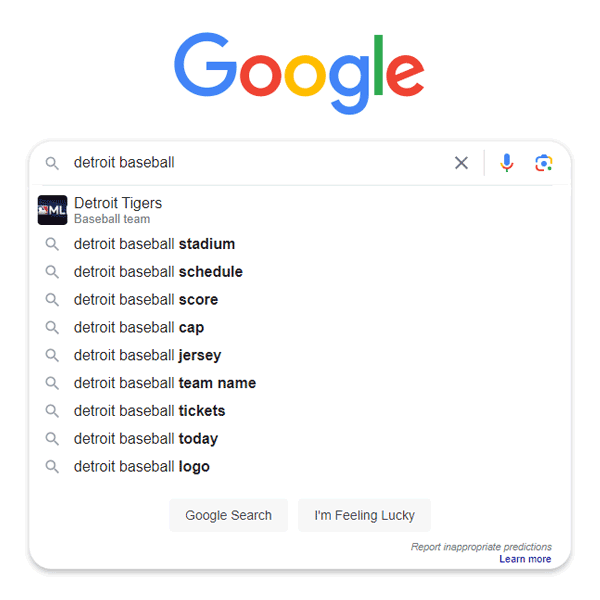The height and width of the screenshot is (600, 600).
Task: Click the magnifier icon in the search box
Action: [52, 163]
